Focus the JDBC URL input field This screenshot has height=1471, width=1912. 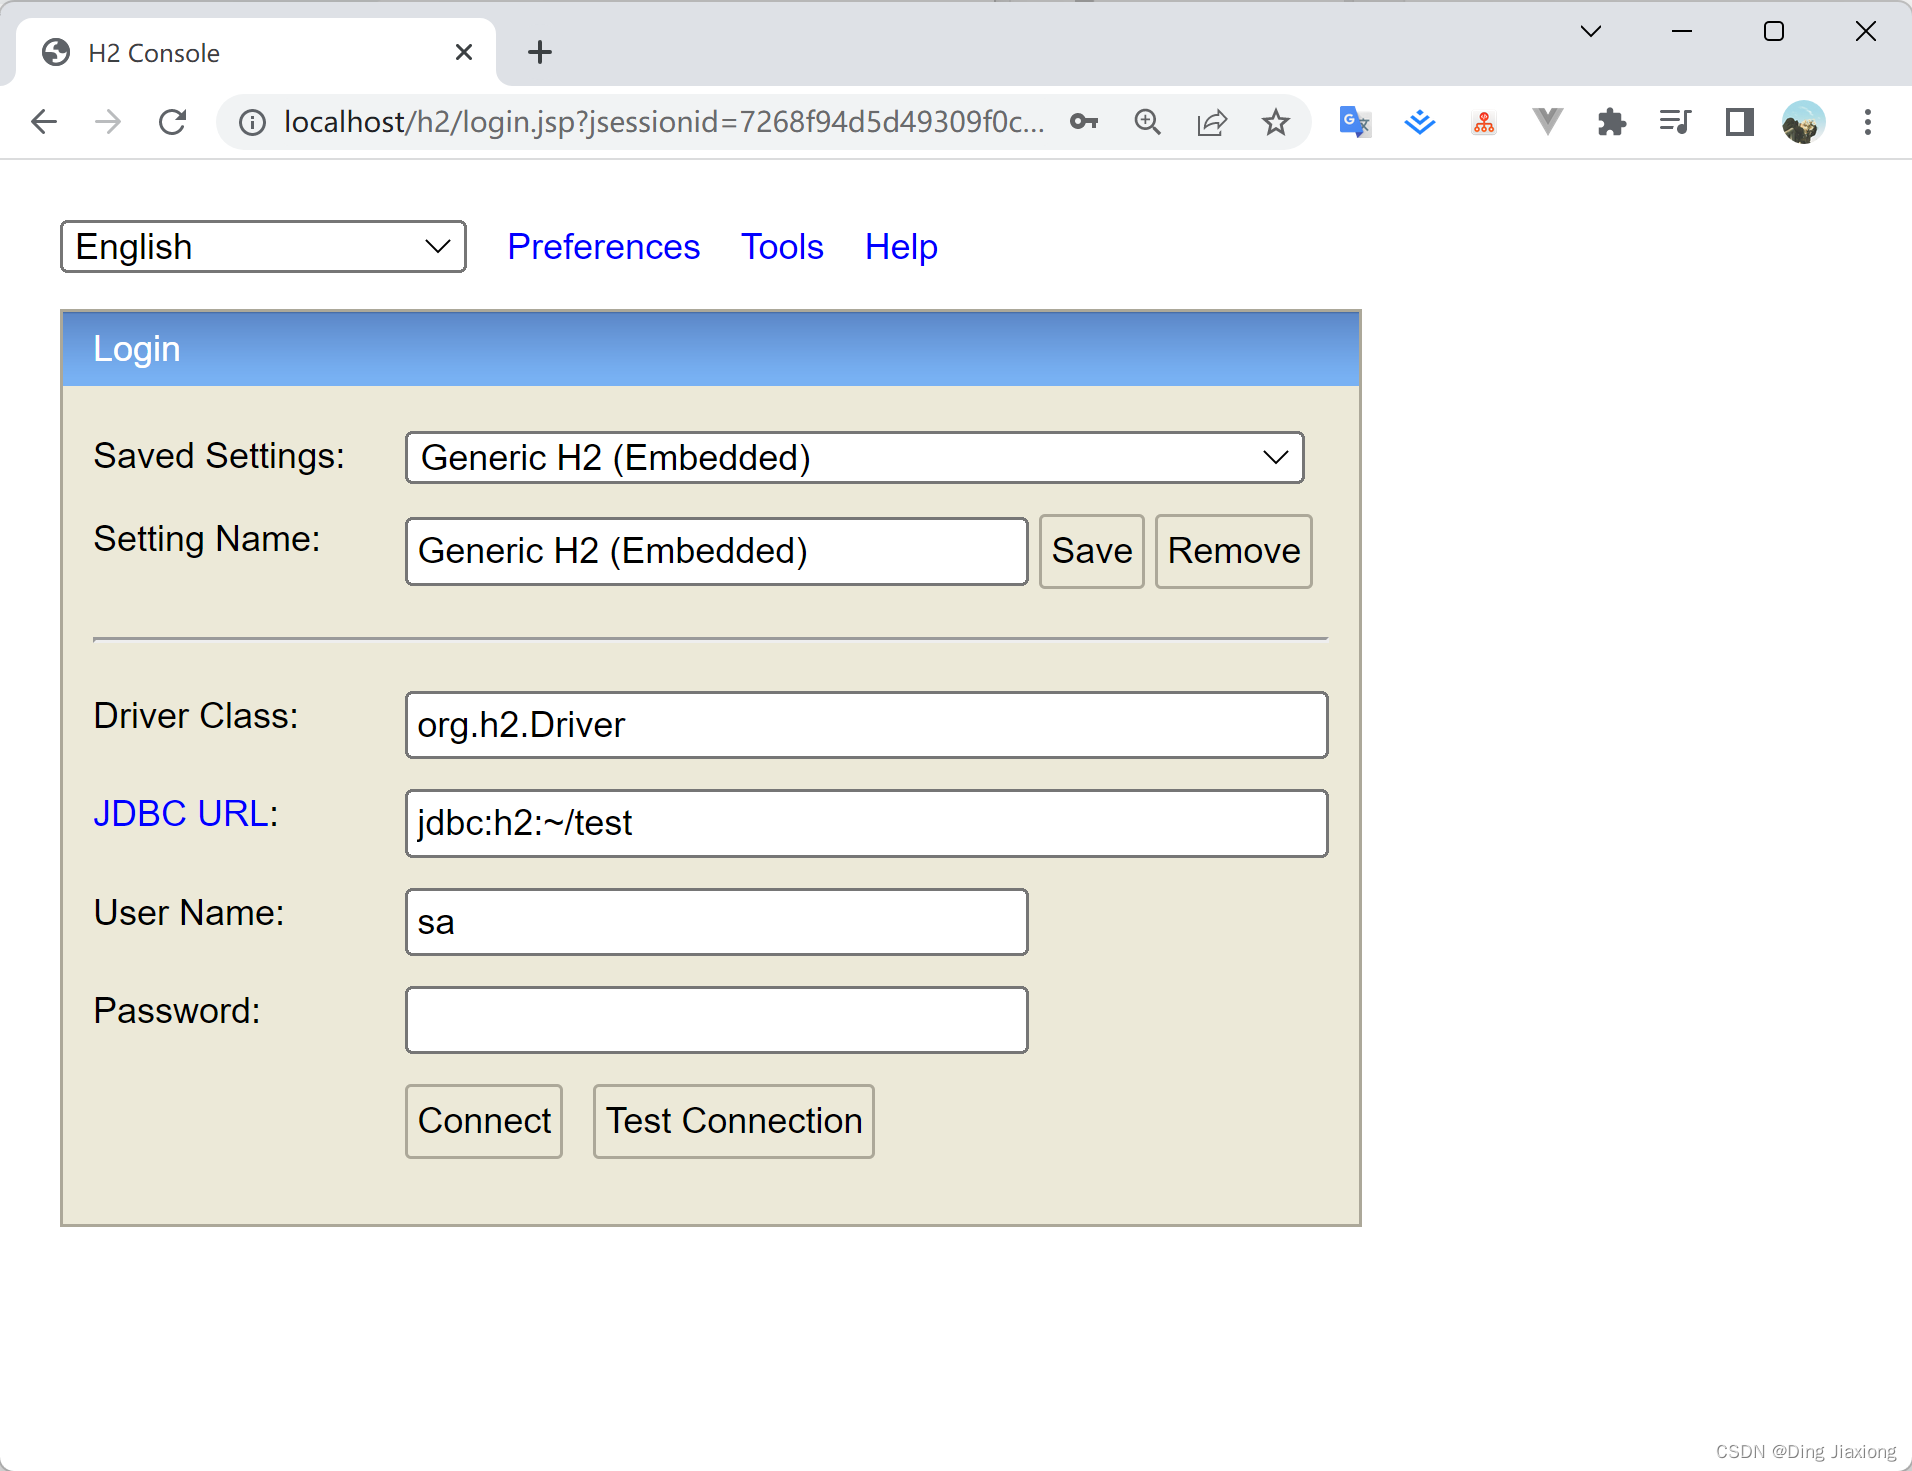866,823
